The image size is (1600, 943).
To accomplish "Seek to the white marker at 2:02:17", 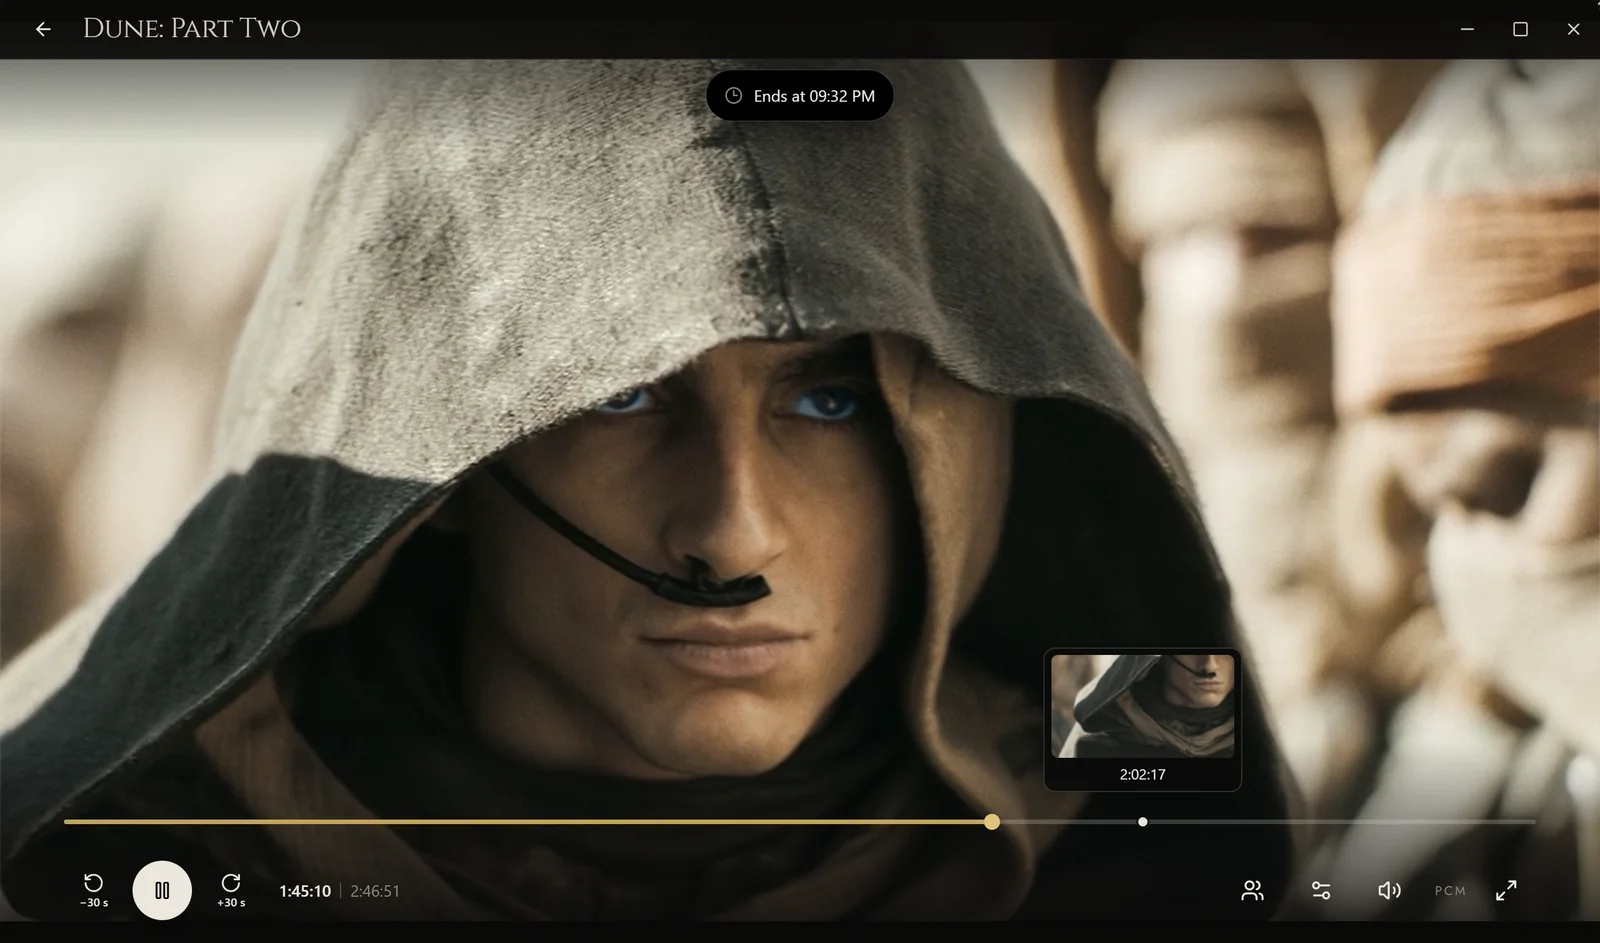I will point(1142,822).
